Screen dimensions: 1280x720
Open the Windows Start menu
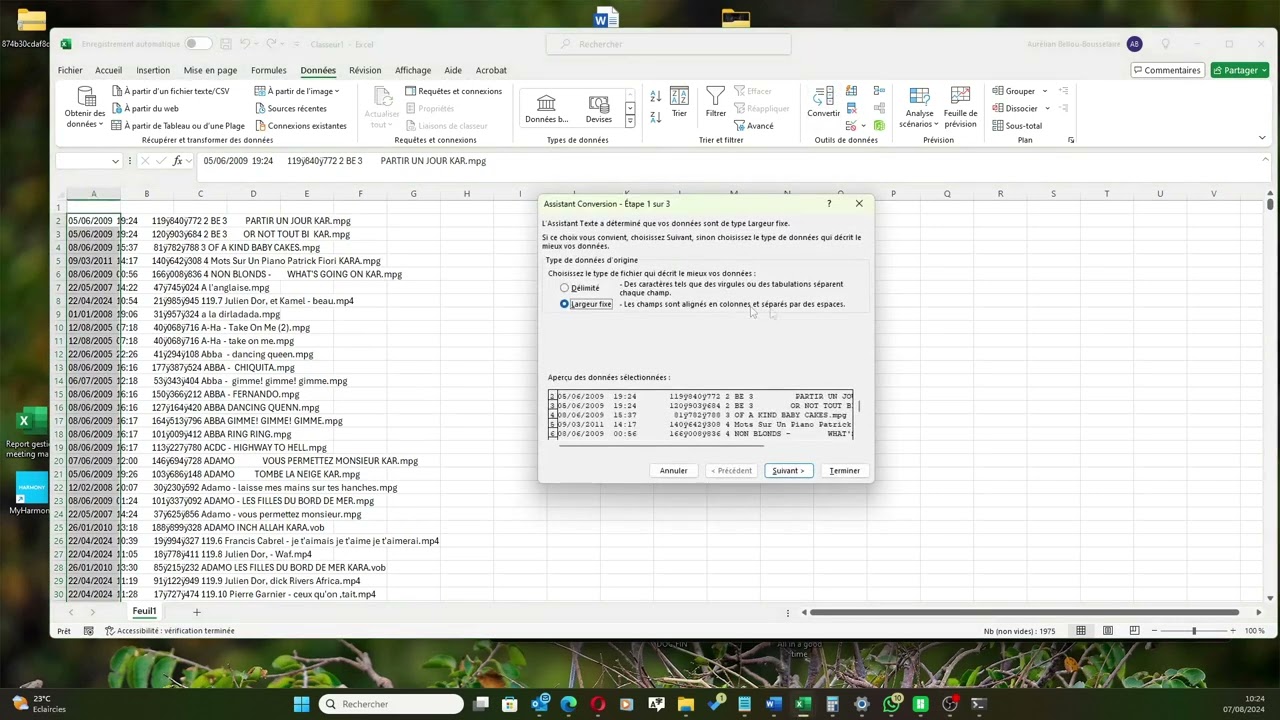301,704
